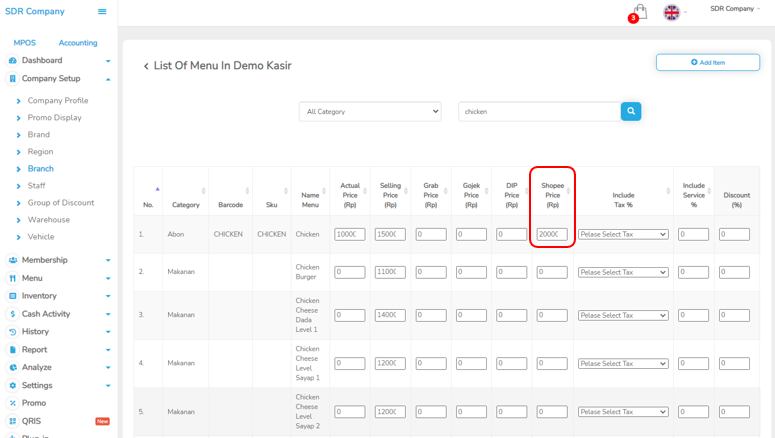775x438 pixels.
Task: Click the Add Item button
Action: point(707,62)
